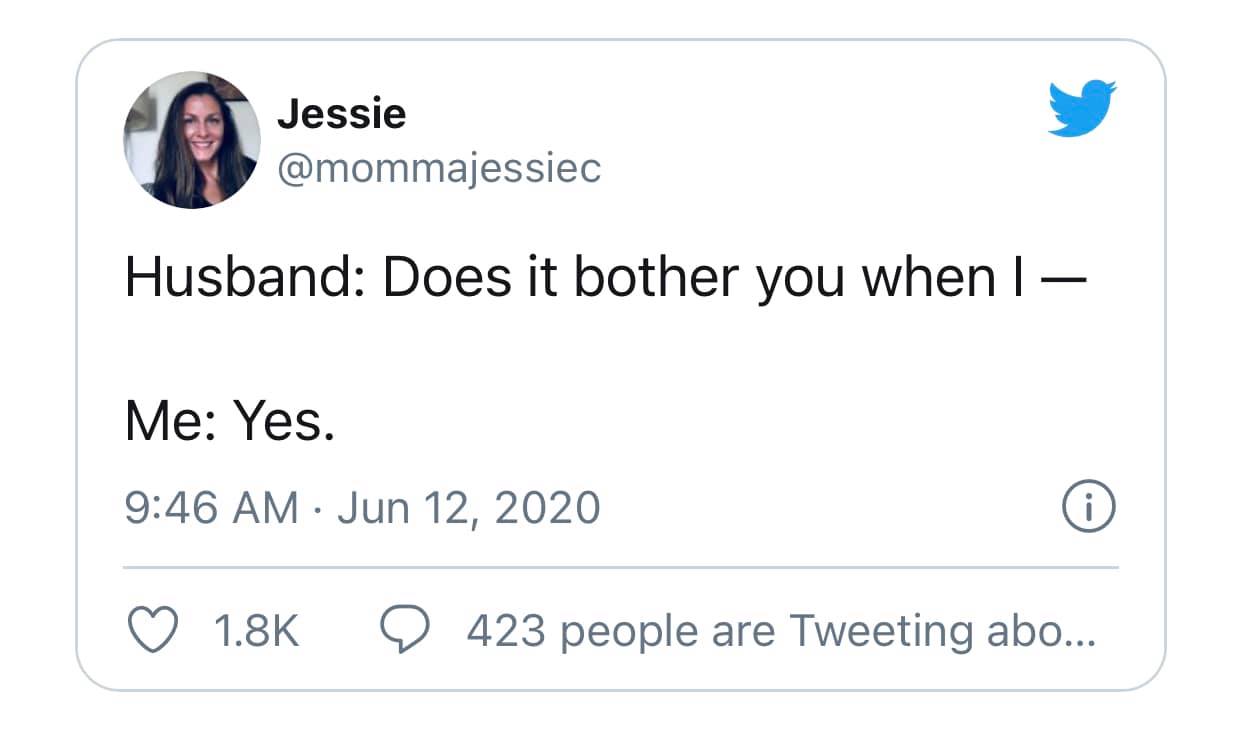Open the @mommajessiec handle link
This screenshot has width=1242, height=740.
click(438, 169)
